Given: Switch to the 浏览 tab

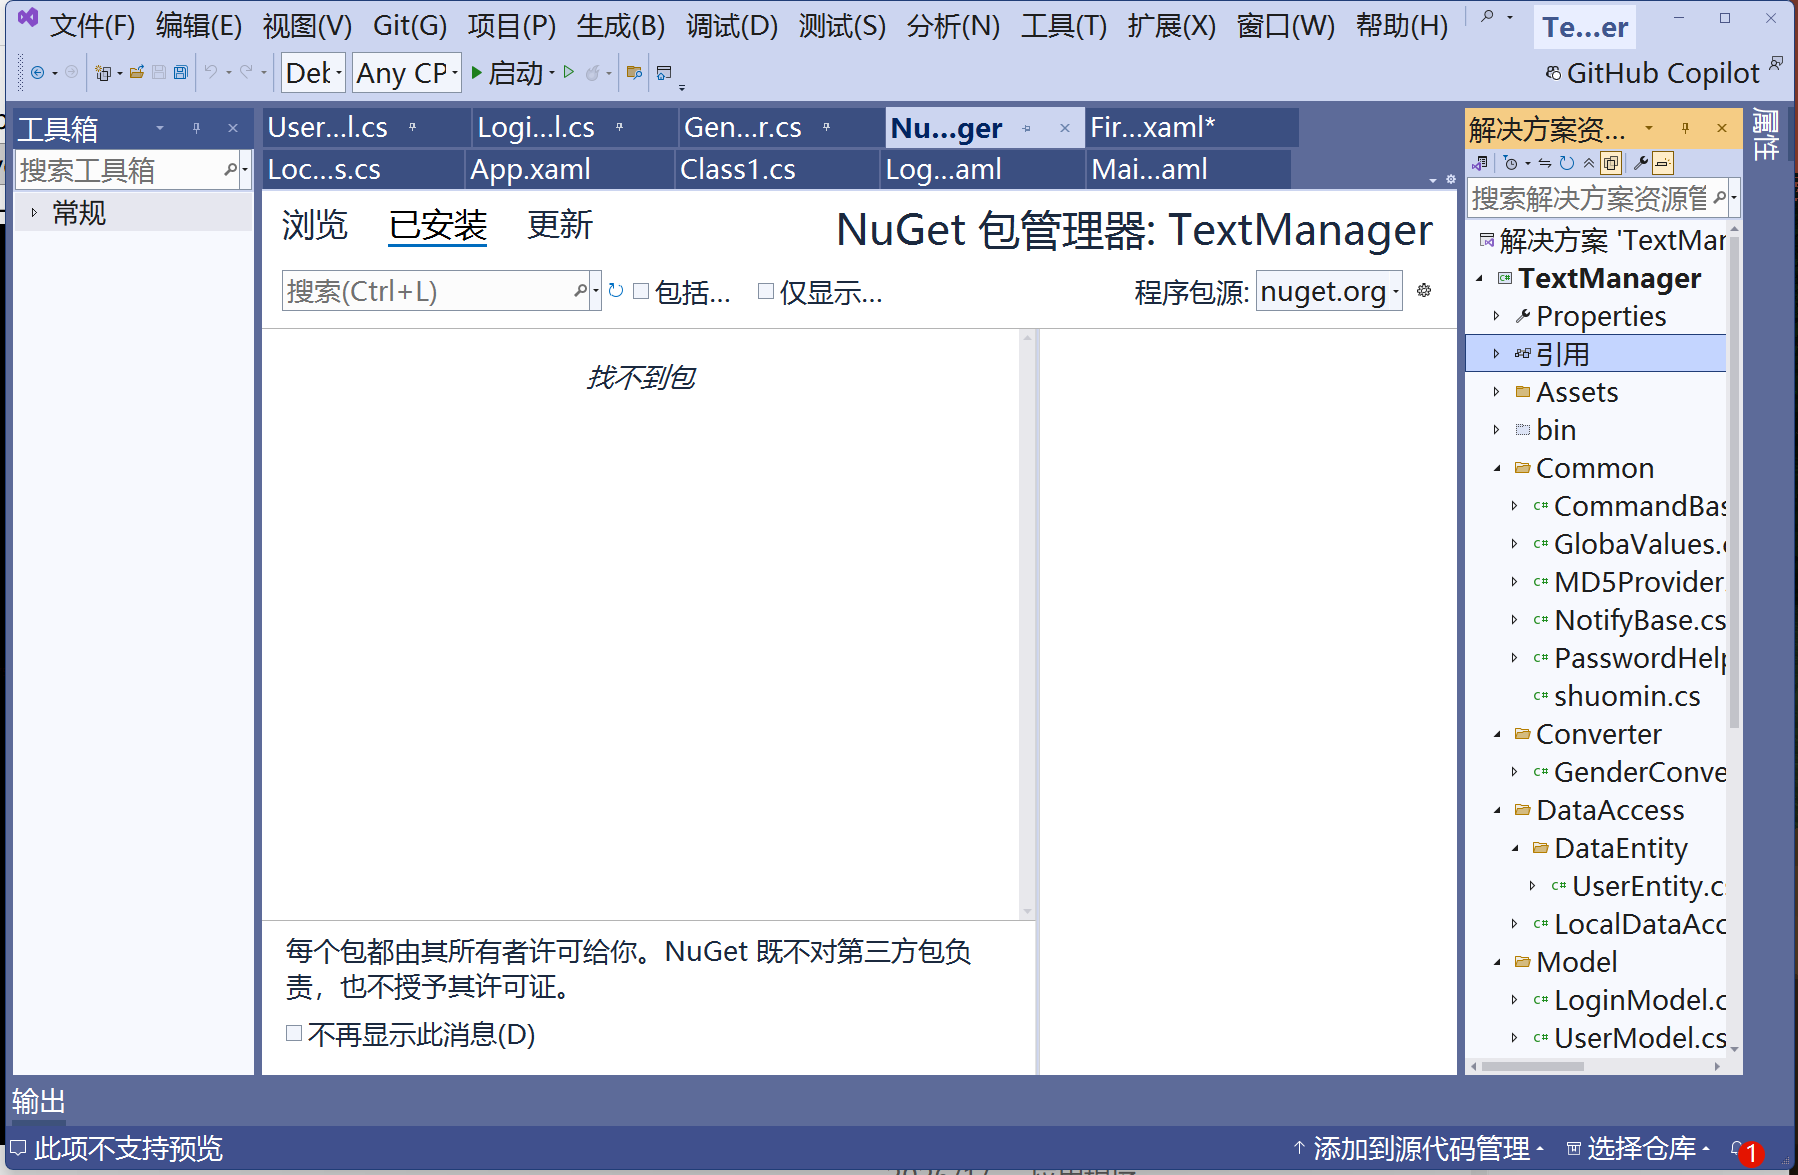Looking at the screenshot, I should click(314, 225).
